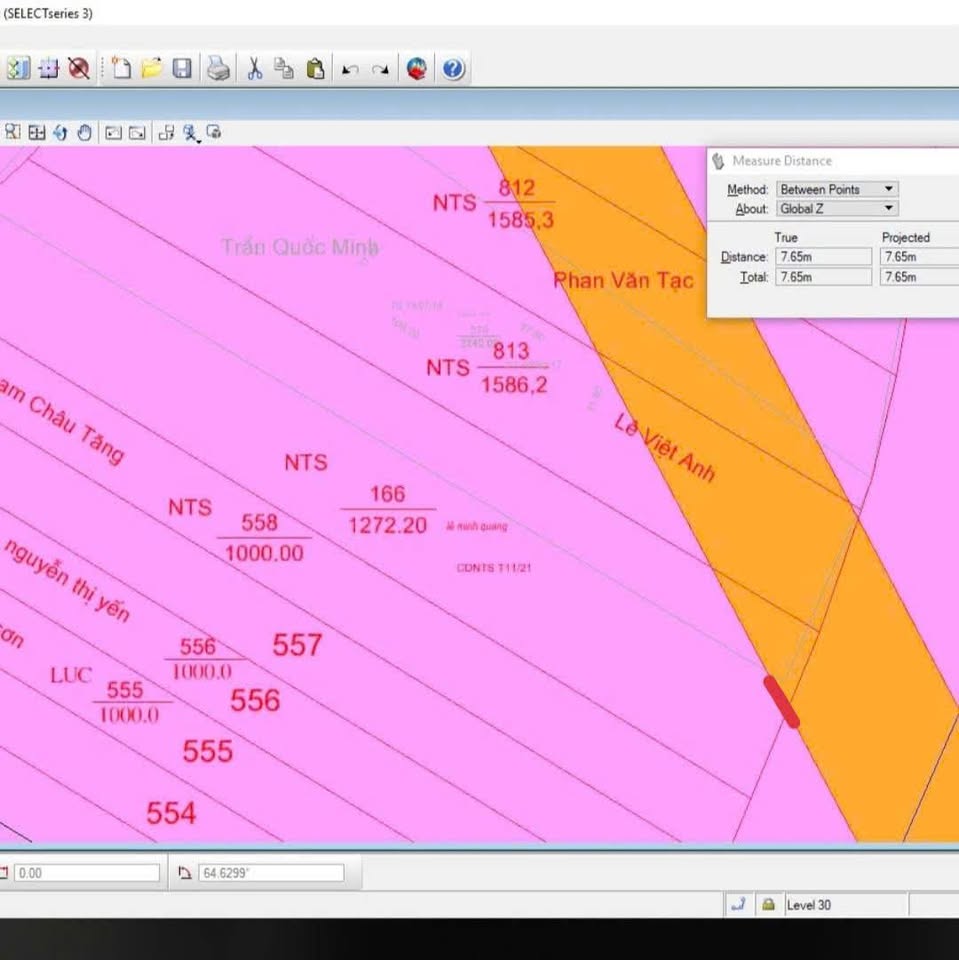Cut selection with the scissors icon
The width and height of the screenshot is (959, 960).
tap(254, 69)
